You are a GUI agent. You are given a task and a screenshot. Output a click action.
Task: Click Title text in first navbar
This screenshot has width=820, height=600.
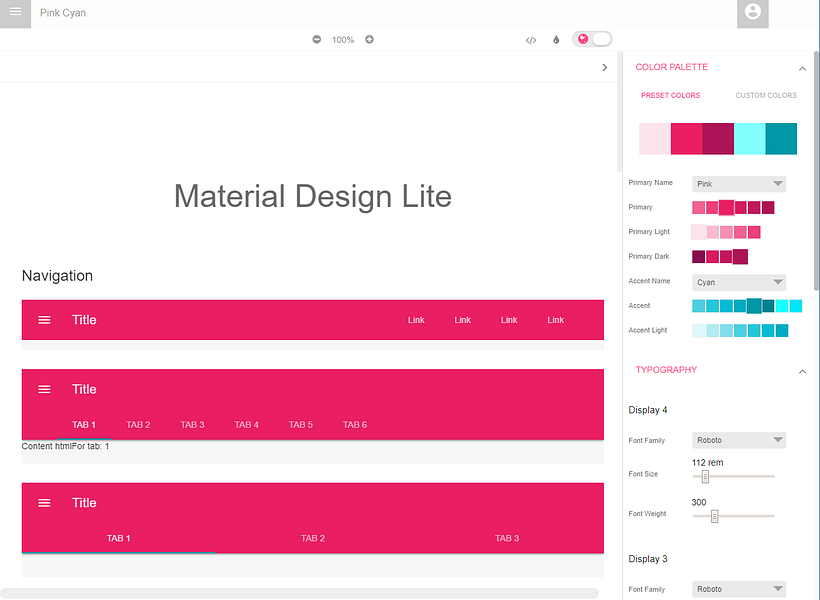pyautogui.click(x=84, y=320)
